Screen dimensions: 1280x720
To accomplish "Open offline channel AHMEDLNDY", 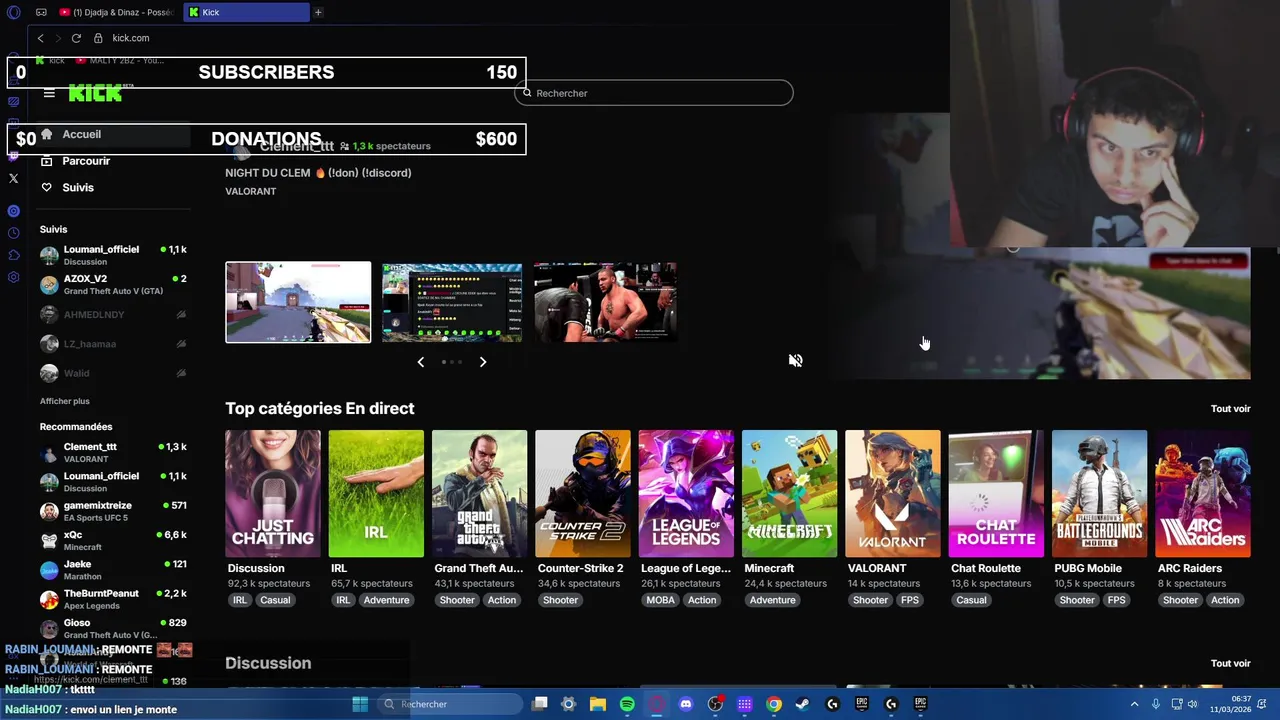I will tap(113, 314).
